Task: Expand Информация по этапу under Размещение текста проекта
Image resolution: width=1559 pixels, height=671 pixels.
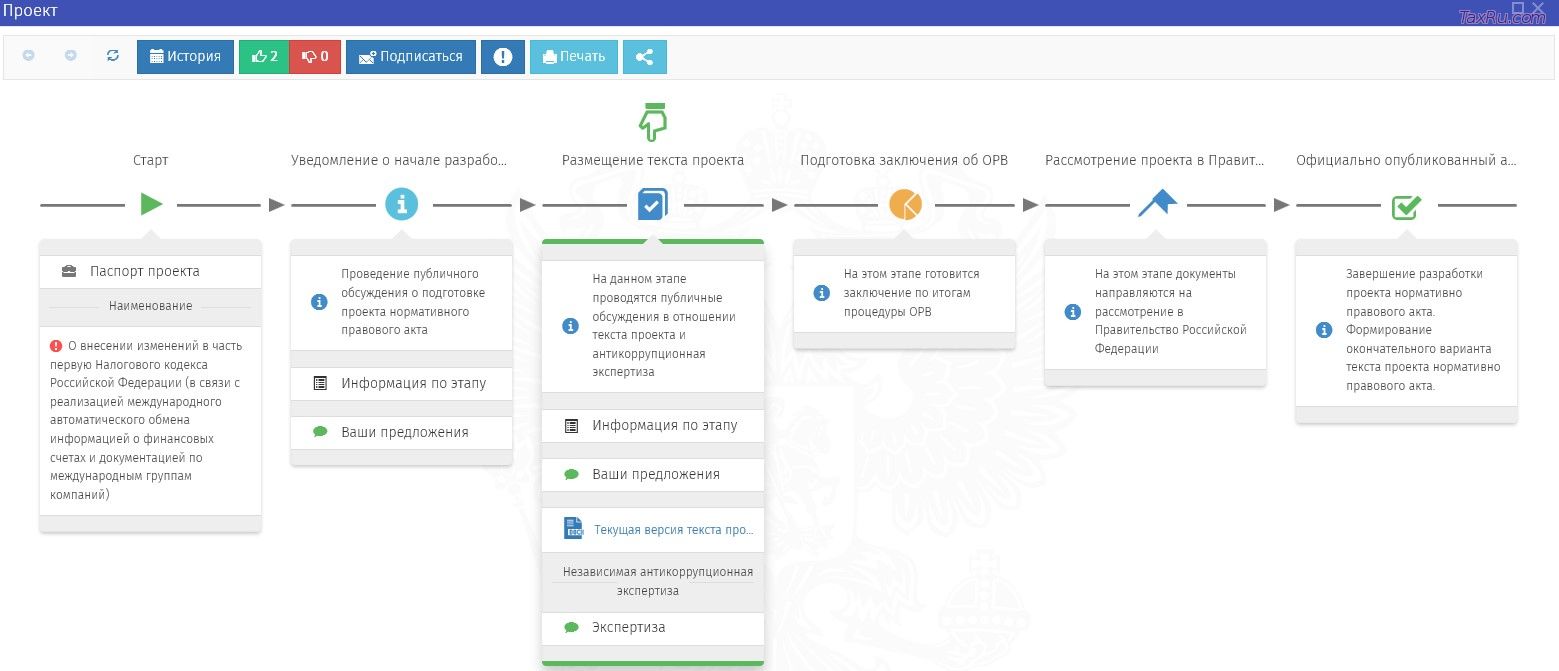Action: pos(652,425)
